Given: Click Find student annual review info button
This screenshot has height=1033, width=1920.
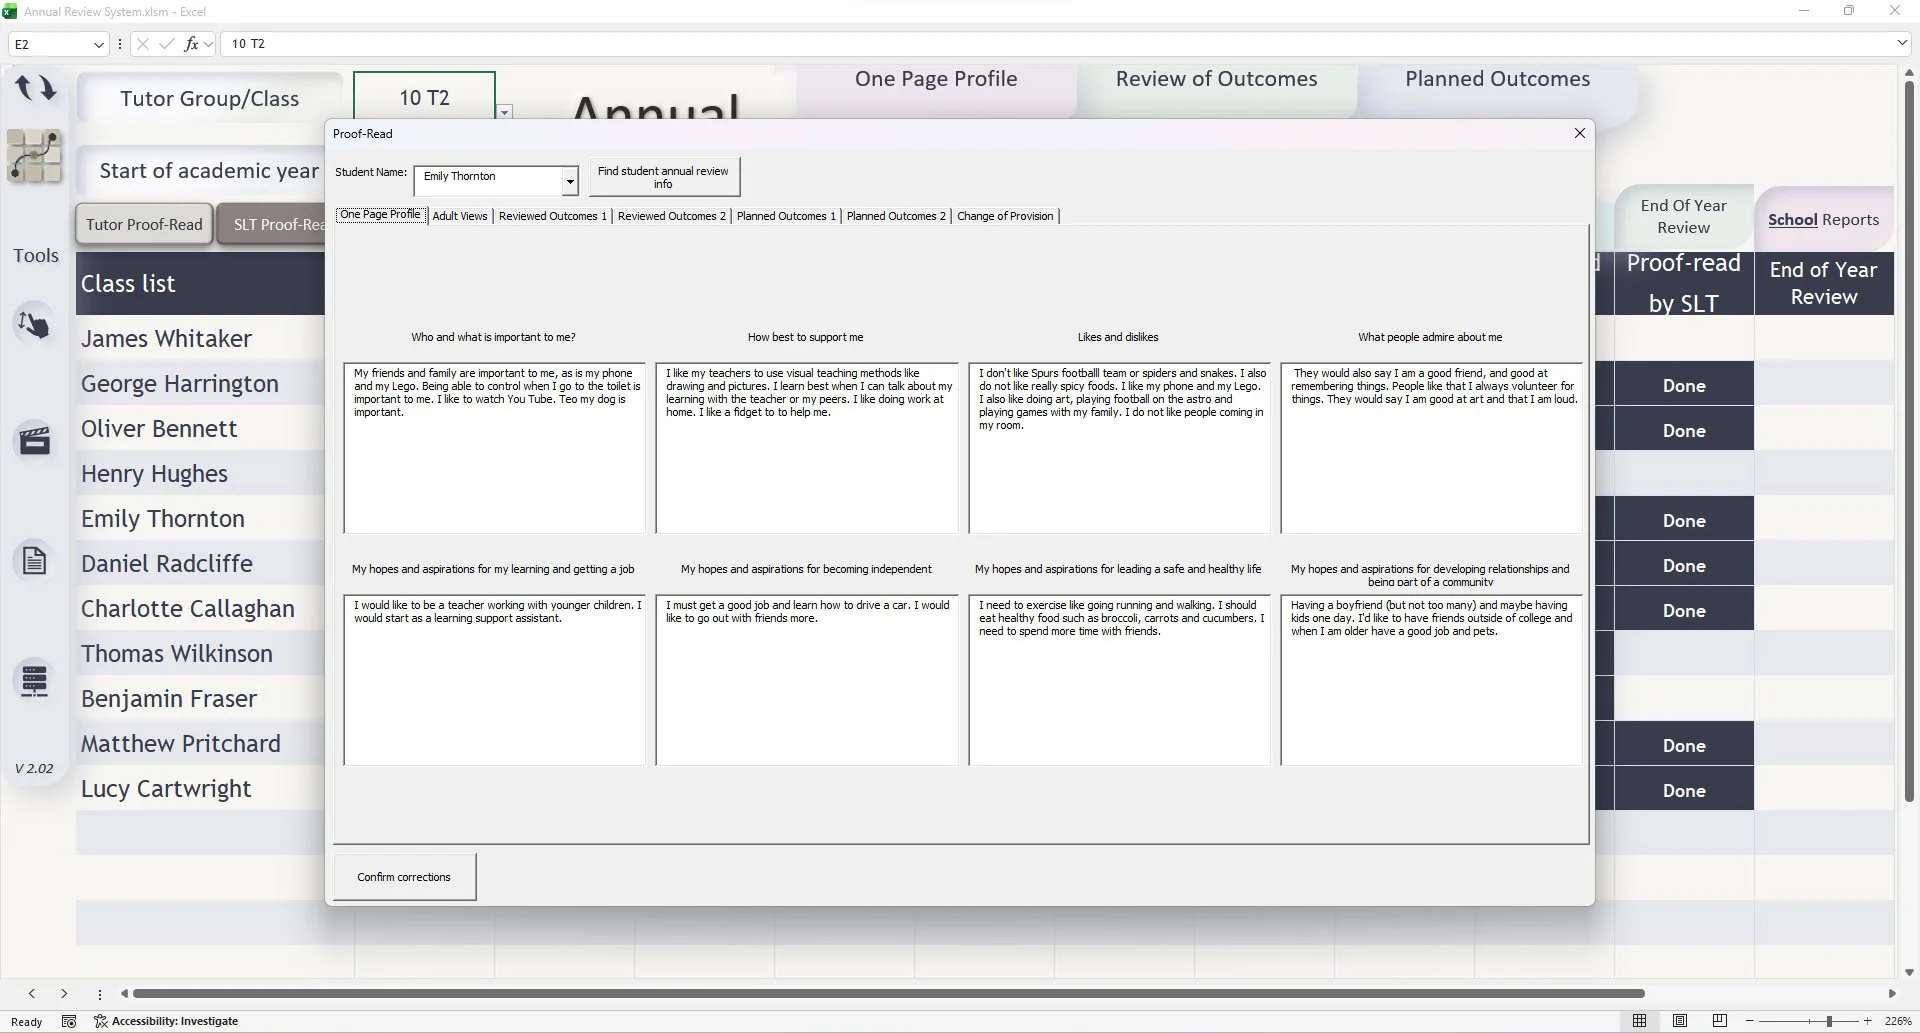Looking at the screenshot, I should pos(663,177).
